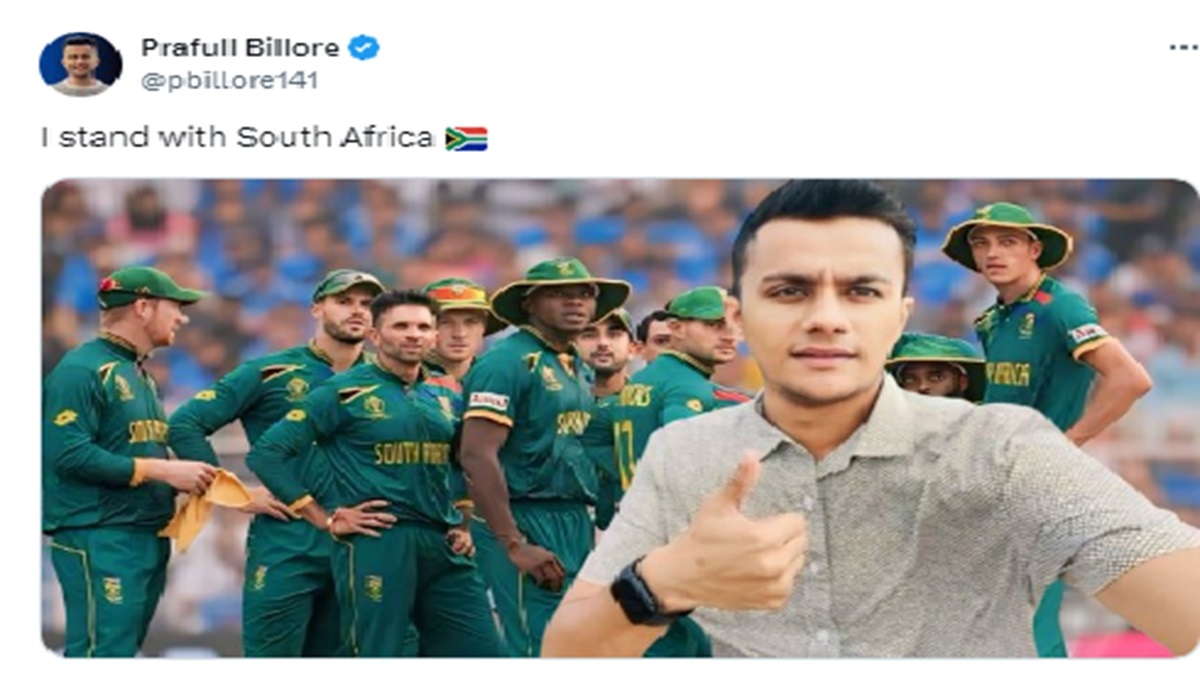The width and height of the screenshot is (1200, 675).
Task: Click the far-right player's wide-brim hat
Action: [x=1006, y=232]
